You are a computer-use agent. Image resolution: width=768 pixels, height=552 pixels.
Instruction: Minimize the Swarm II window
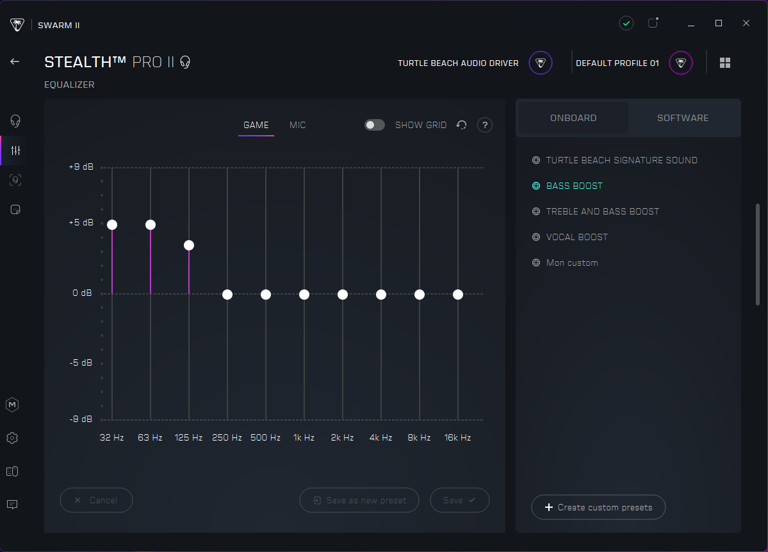point(691,24)
